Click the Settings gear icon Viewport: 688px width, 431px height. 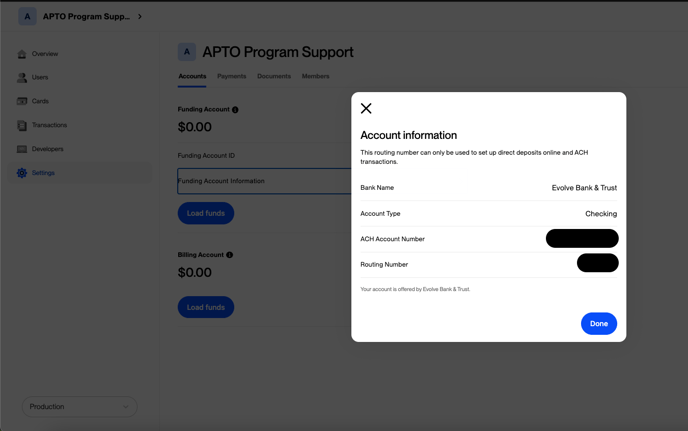[x=22, y=173]
